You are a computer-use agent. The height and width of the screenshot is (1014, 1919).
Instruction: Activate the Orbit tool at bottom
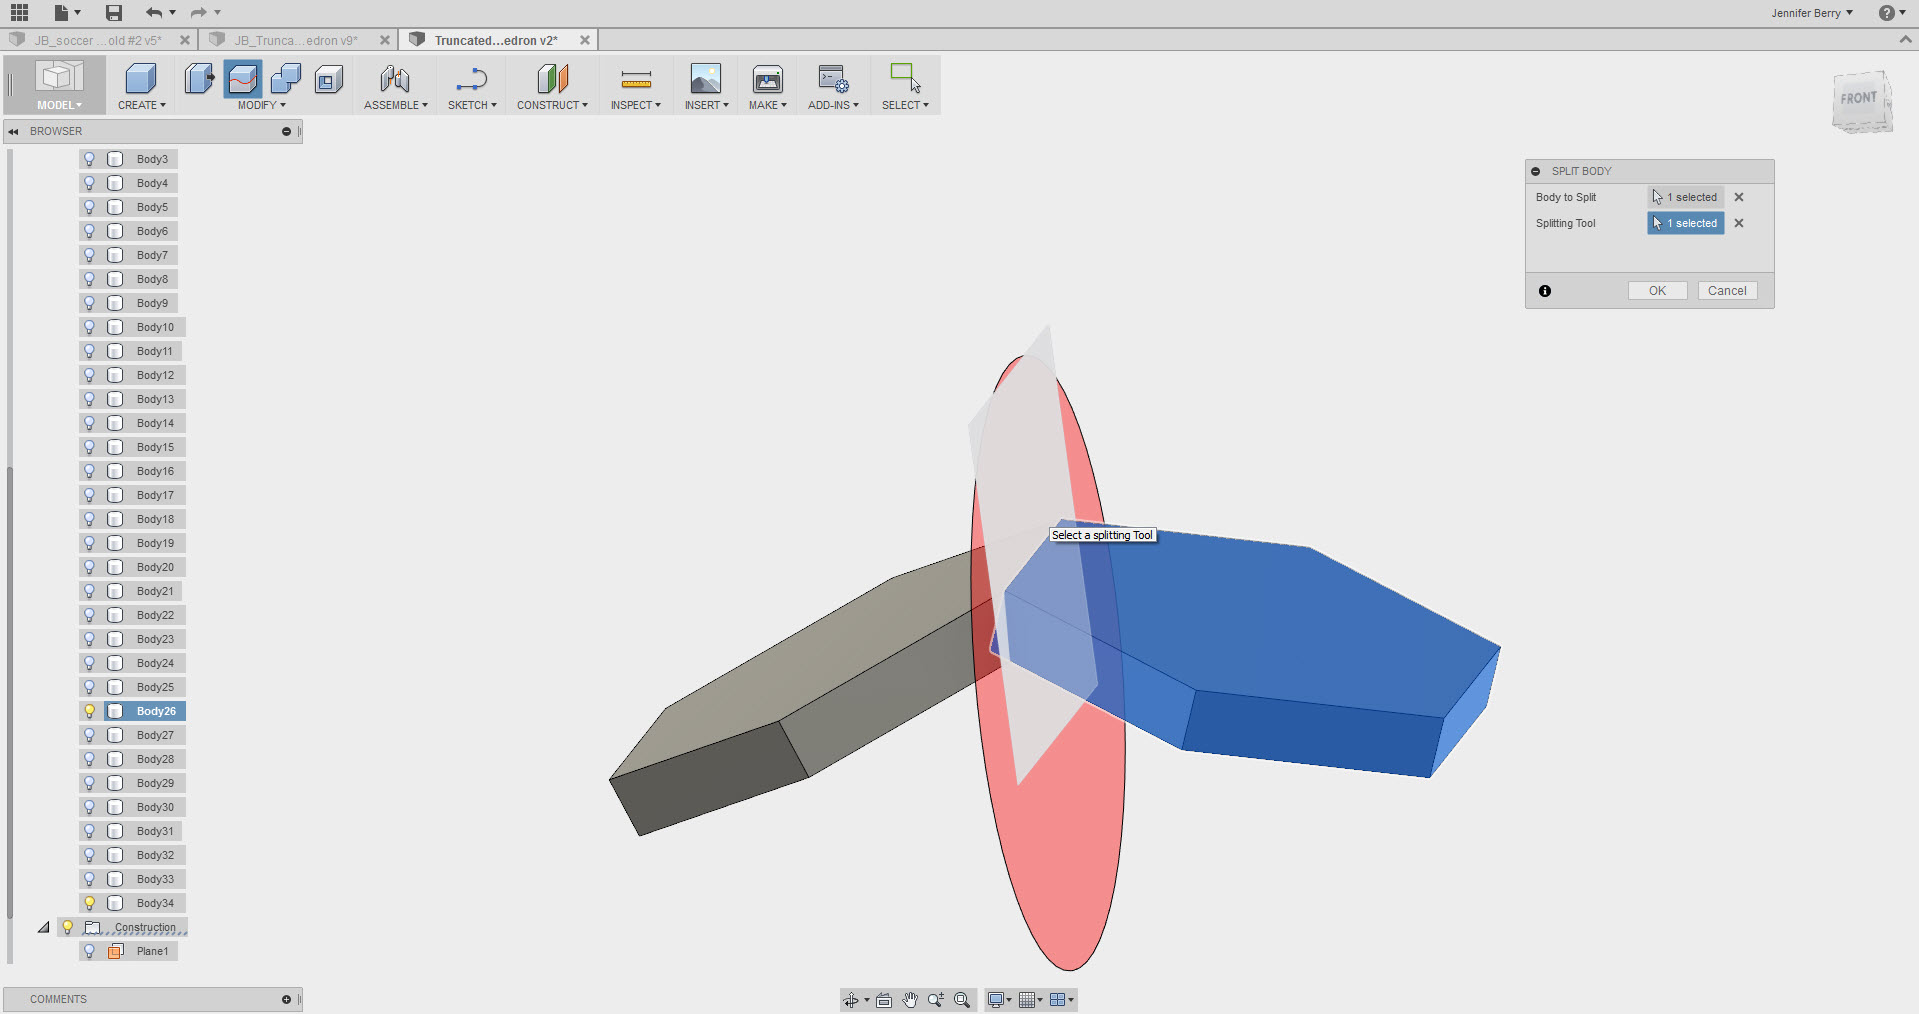click(852, 999)
